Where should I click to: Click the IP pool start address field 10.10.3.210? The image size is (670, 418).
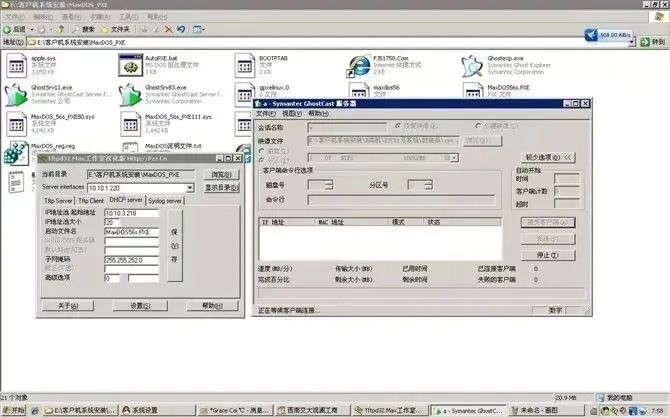tap(132, 213)
